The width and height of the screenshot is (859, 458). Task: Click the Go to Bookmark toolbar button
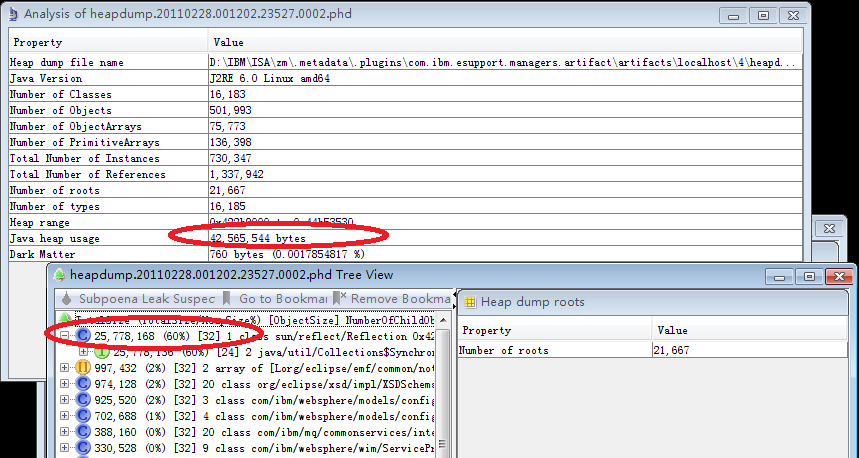coord(275,299)
